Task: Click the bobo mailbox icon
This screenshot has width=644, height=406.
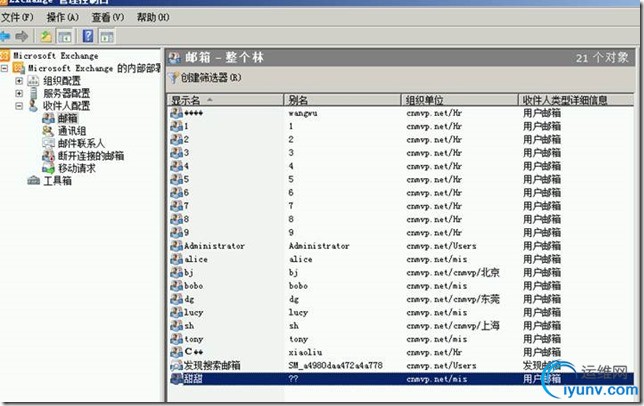Action: click(177, 286)
